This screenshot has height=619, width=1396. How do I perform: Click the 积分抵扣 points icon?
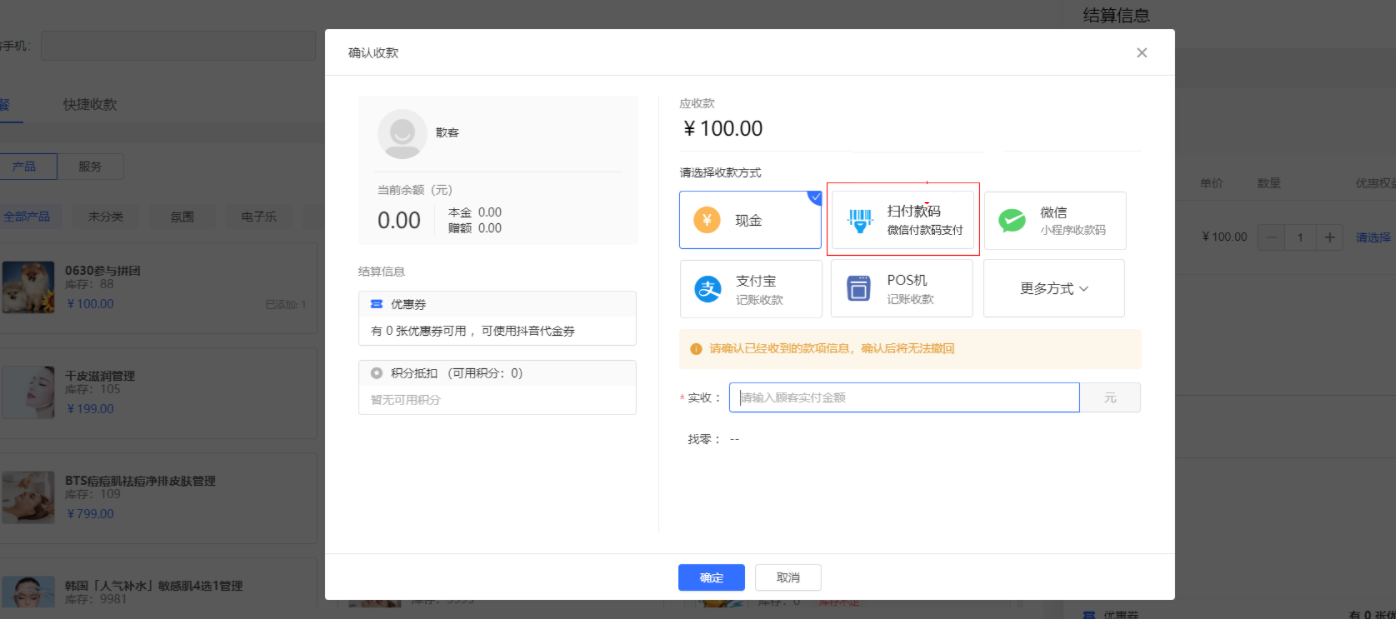click(376, 373)
